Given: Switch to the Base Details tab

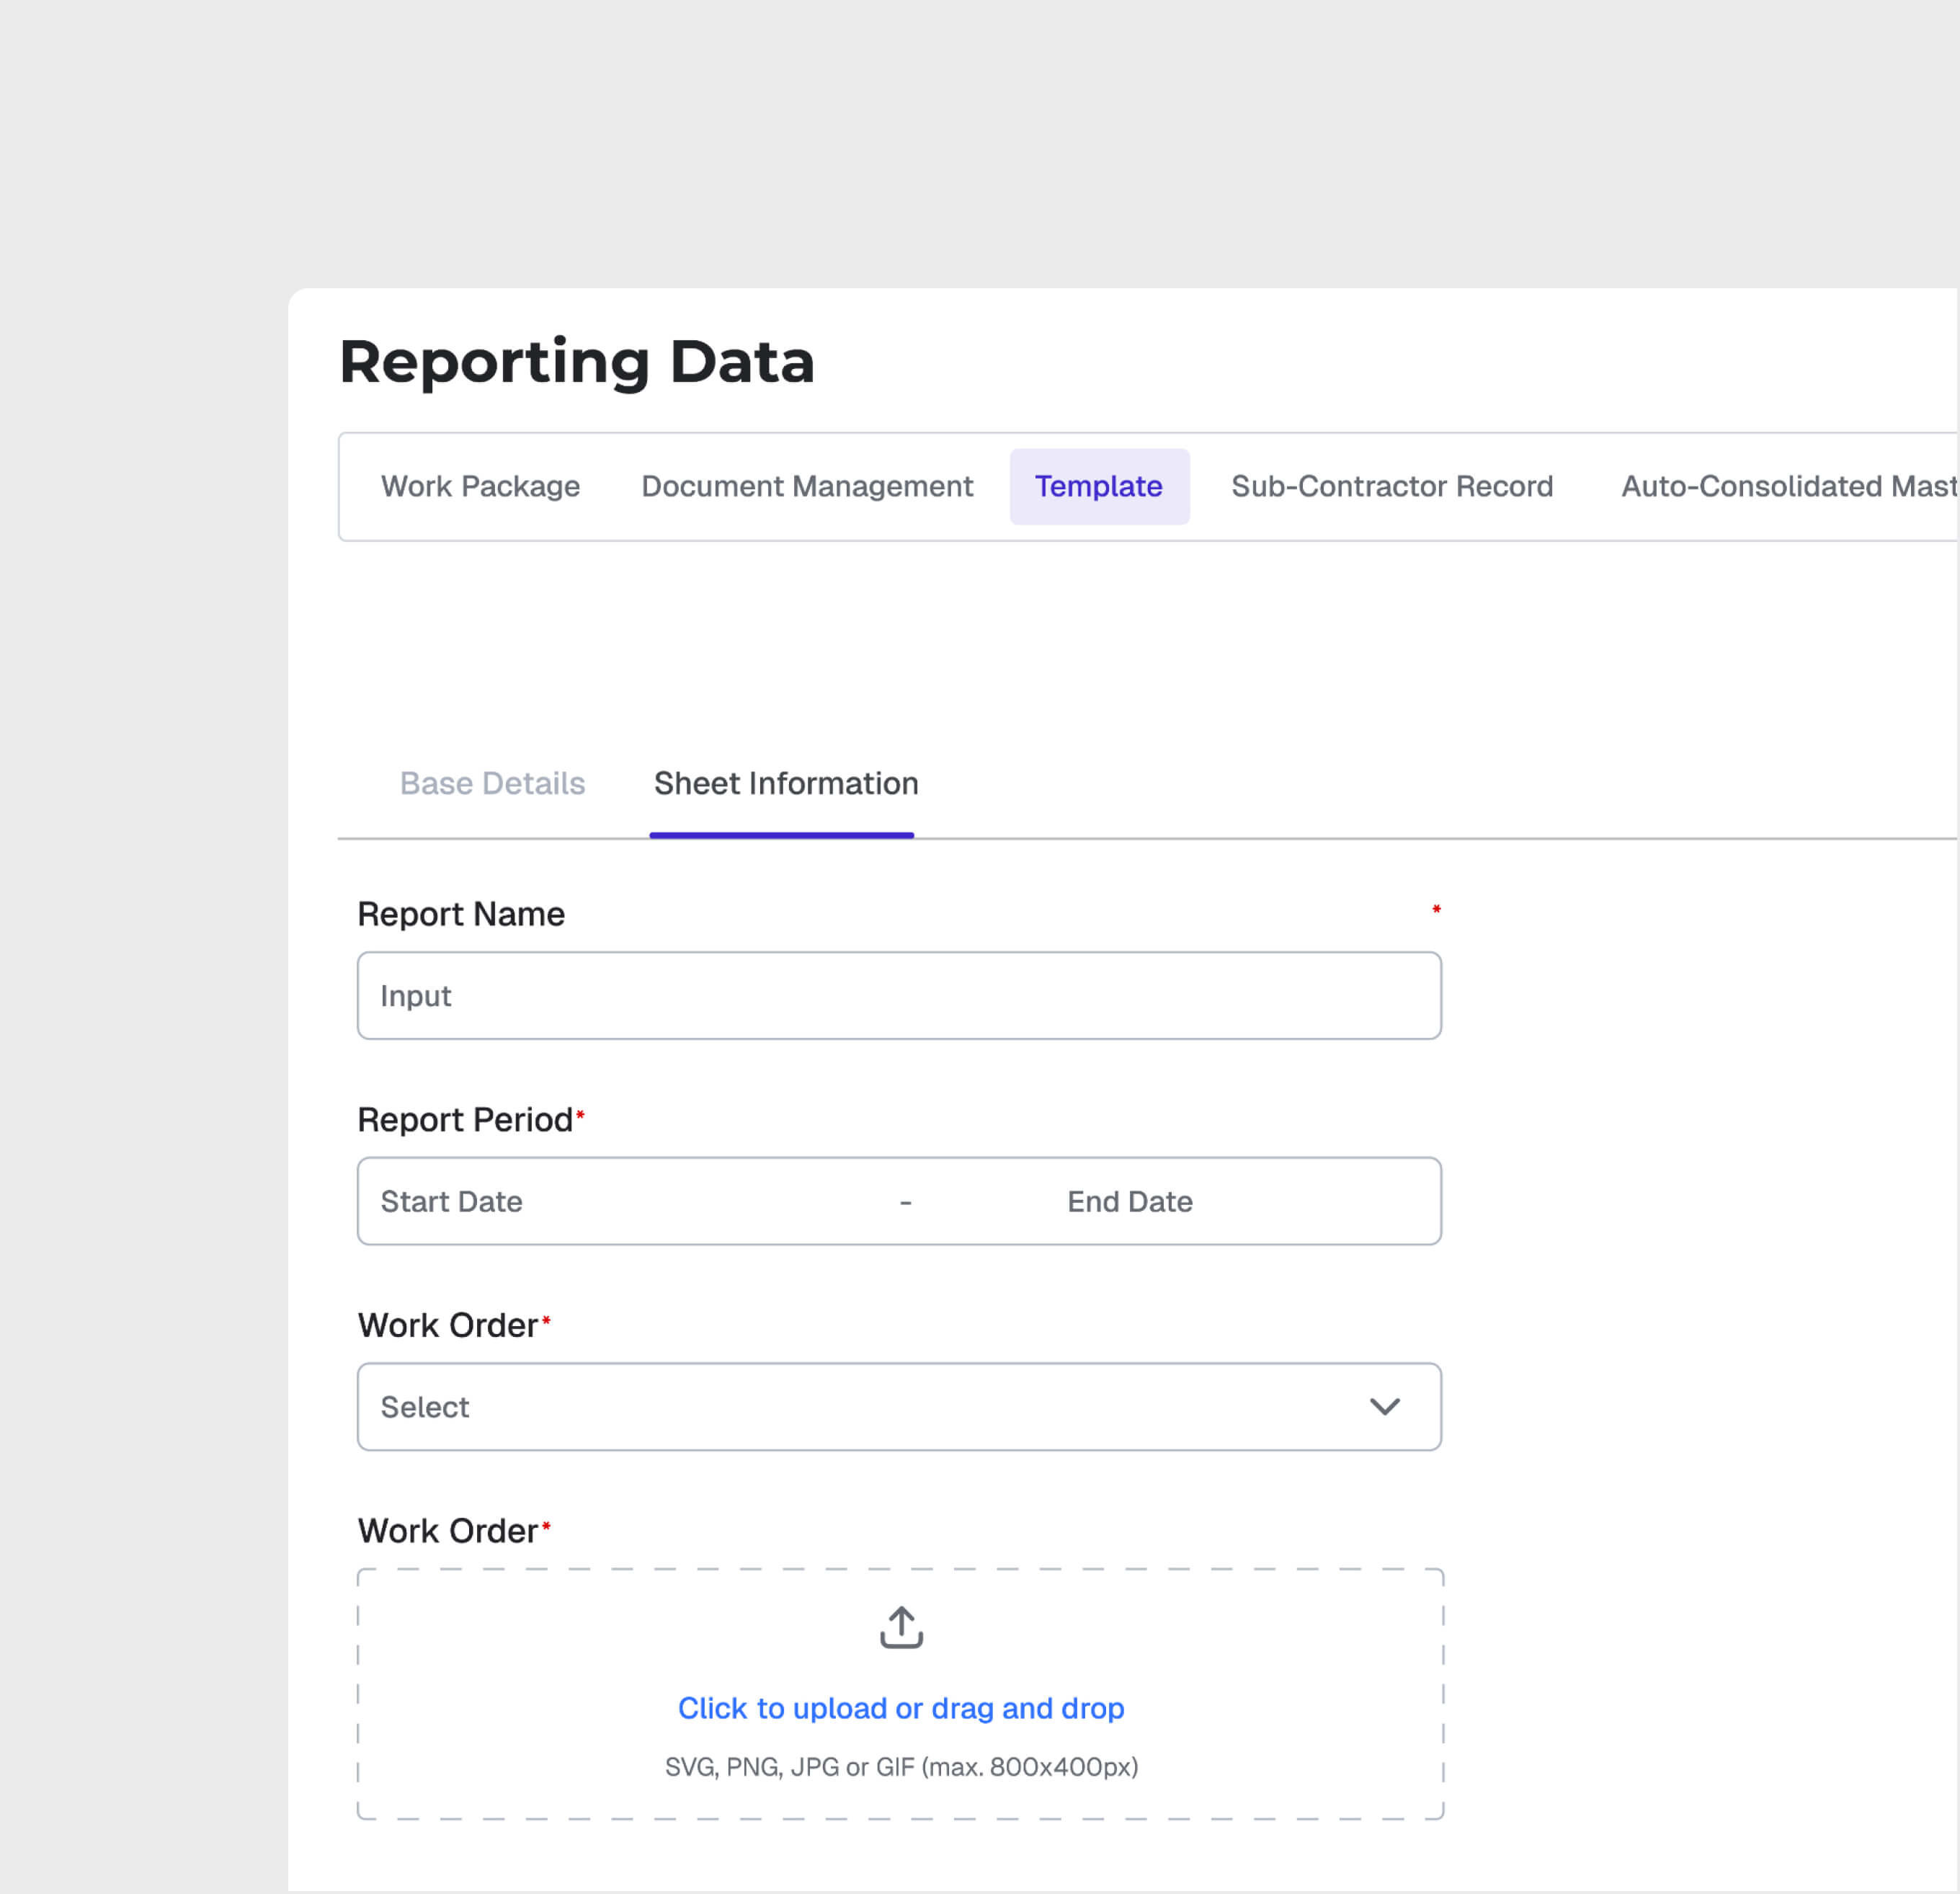Looking at the screenshot, I should point(492,784).
